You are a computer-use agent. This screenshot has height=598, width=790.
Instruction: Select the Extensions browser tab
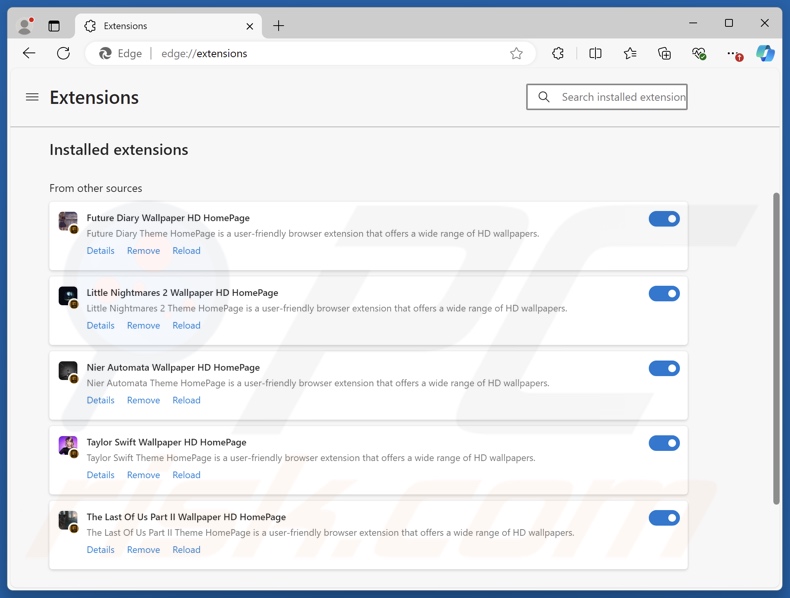[x=160, y=26]
